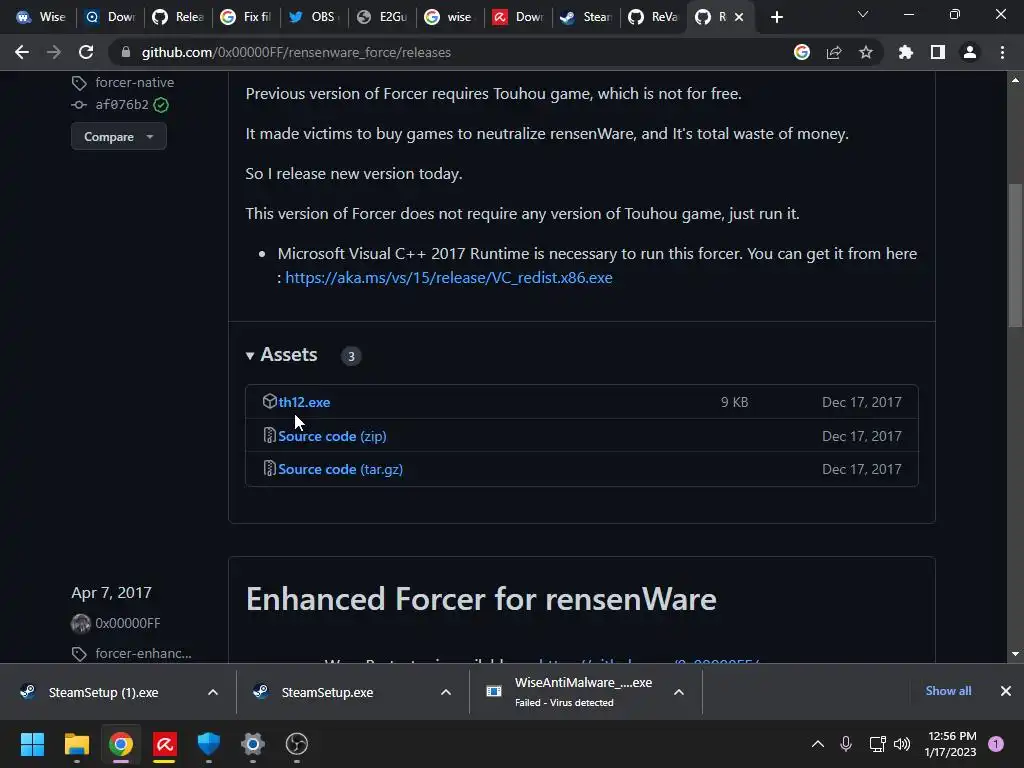Viewport: 1024px width, 768px height.
Task: Bookmark this page with star icon
Action: [866, 52]
